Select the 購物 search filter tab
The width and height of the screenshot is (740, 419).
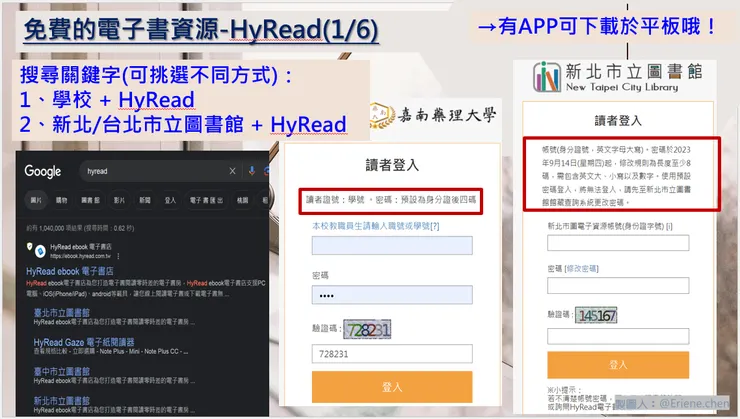61,200
